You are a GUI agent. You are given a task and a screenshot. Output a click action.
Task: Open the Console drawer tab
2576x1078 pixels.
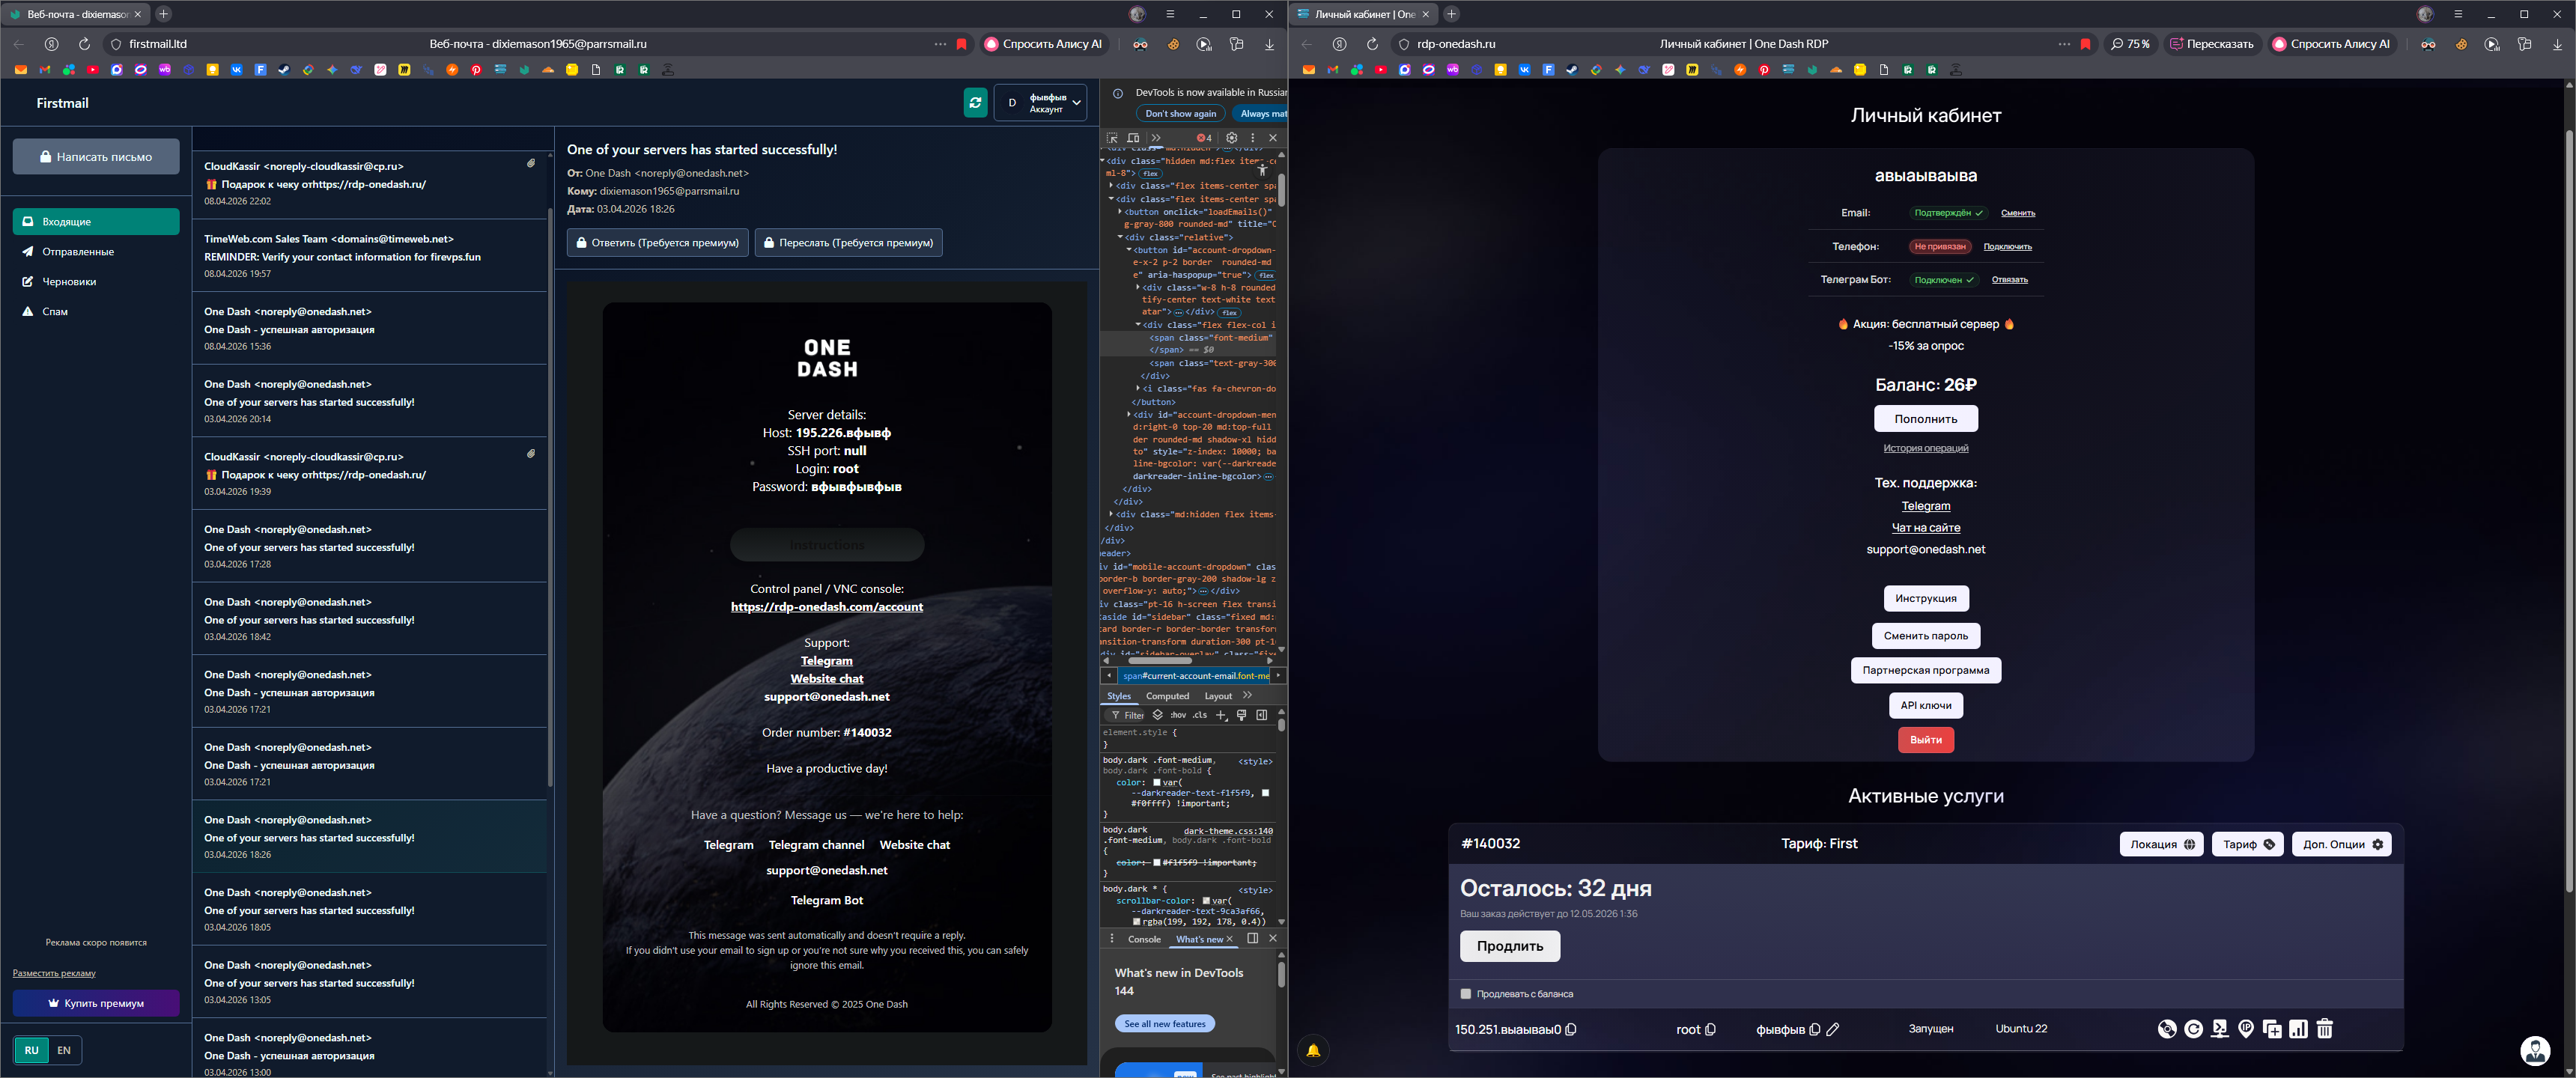[x=1144, y=939]
